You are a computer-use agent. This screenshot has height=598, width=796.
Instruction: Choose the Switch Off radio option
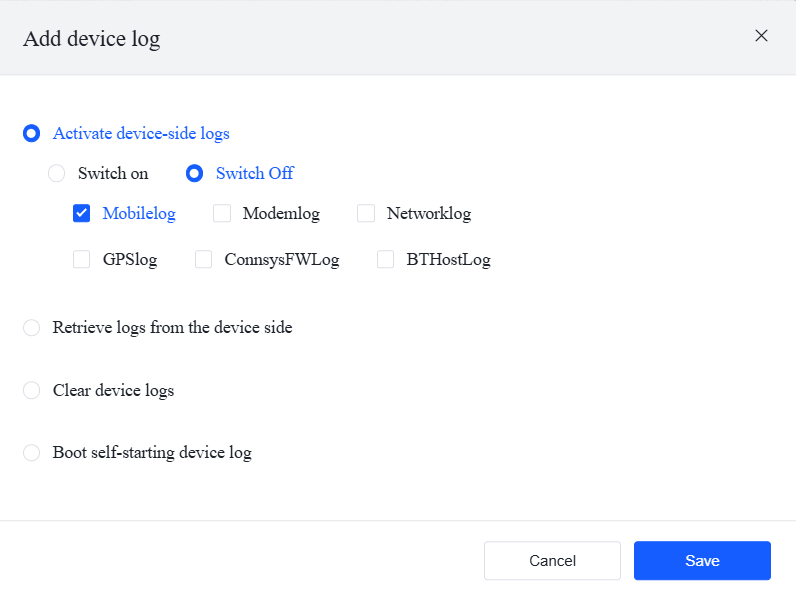pyautogui.click(x=195, y=173)
